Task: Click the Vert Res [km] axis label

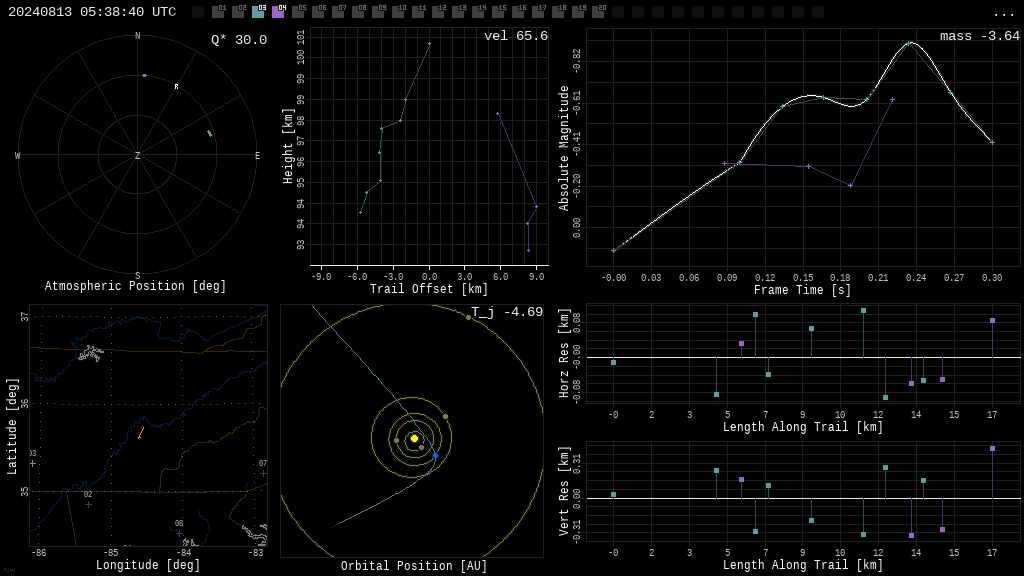Action: 564,491
